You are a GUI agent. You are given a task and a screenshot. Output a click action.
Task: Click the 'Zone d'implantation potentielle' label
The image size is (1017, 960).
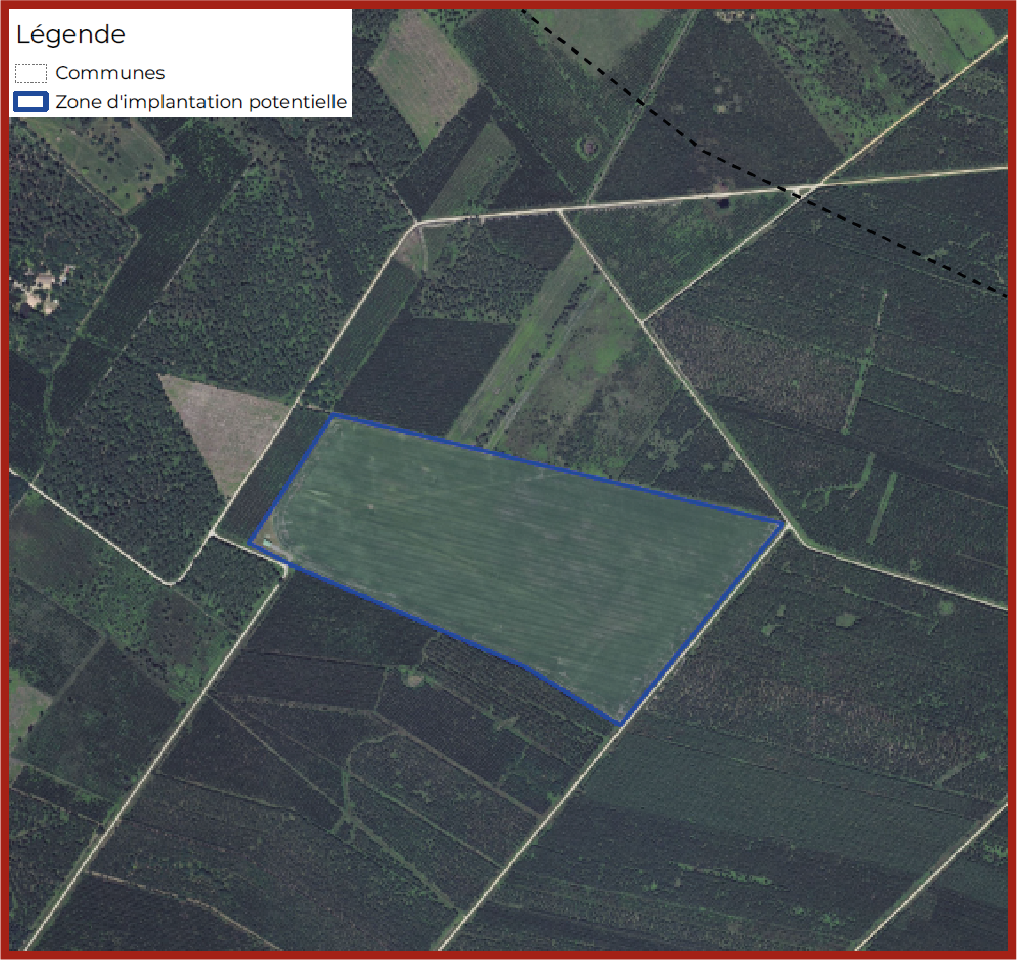(201, 102)
